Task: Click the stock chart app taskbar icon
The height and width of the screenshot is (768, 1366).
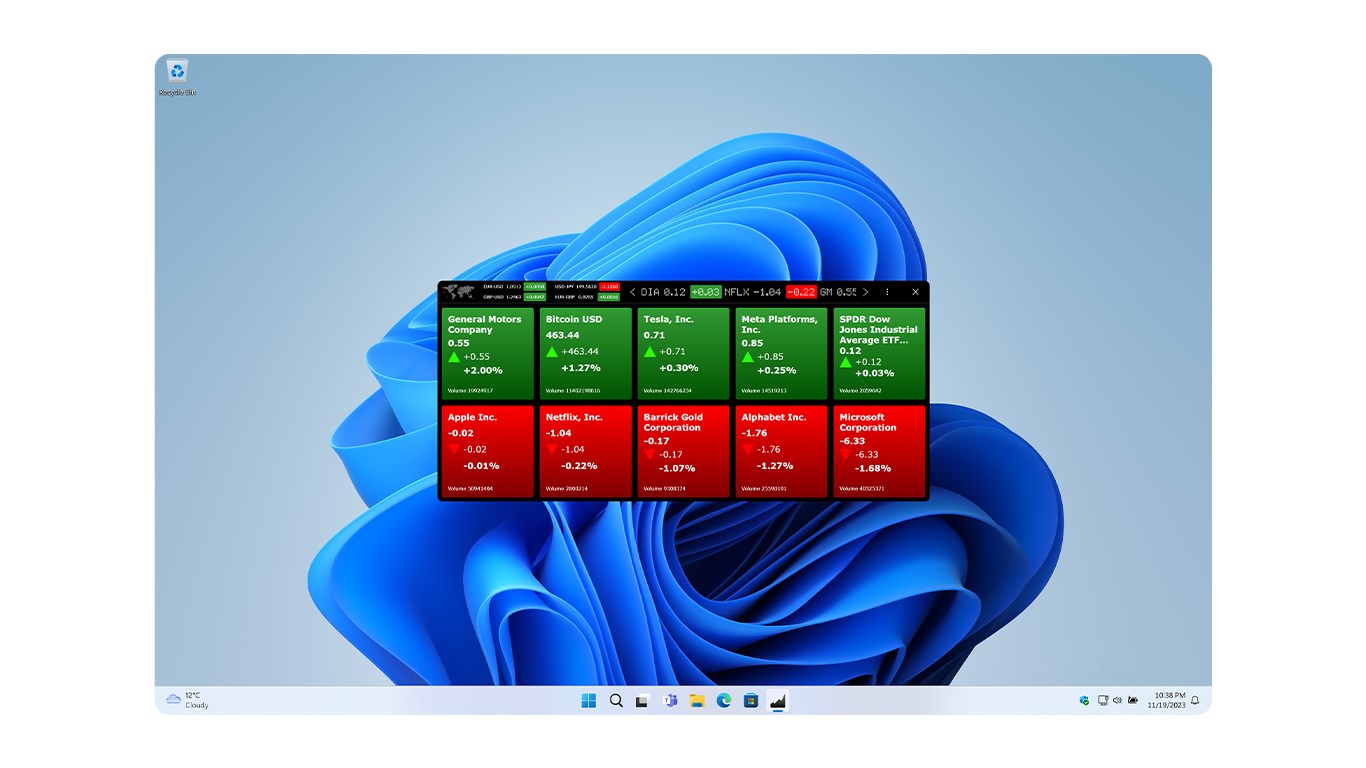Action: [778, 700]
